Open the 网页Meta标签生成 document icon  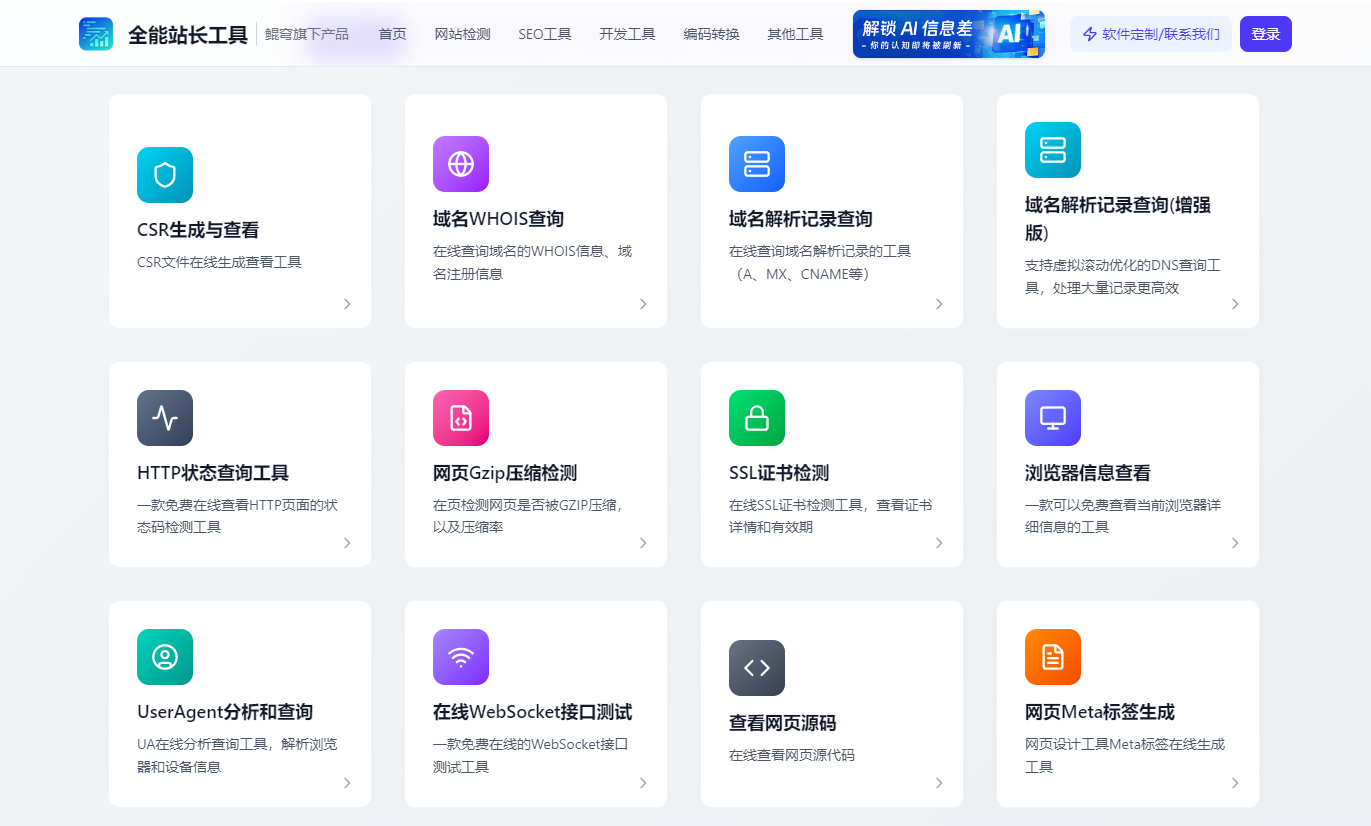pos(1052,657)
